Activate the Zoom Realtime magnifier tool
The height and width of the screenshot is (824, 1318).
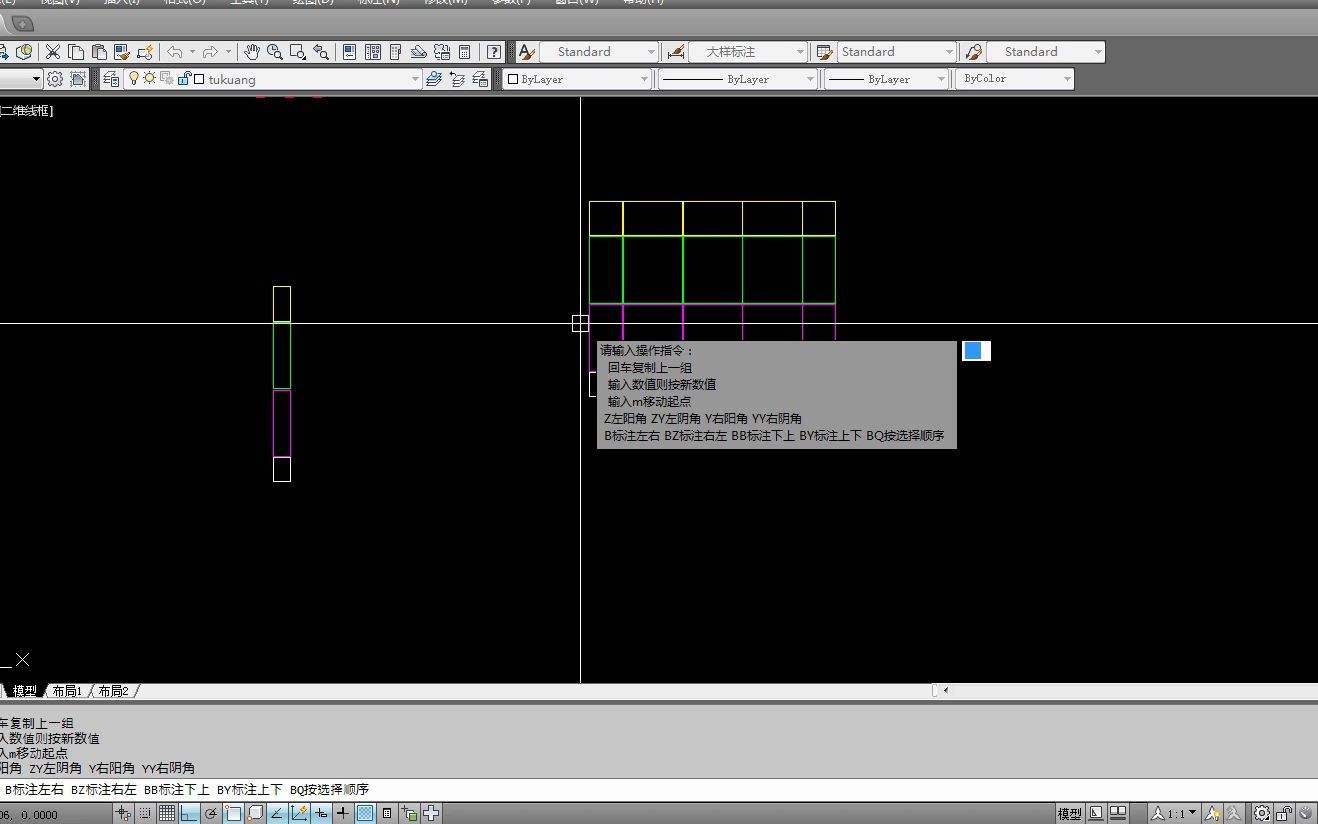pos(275,52)
